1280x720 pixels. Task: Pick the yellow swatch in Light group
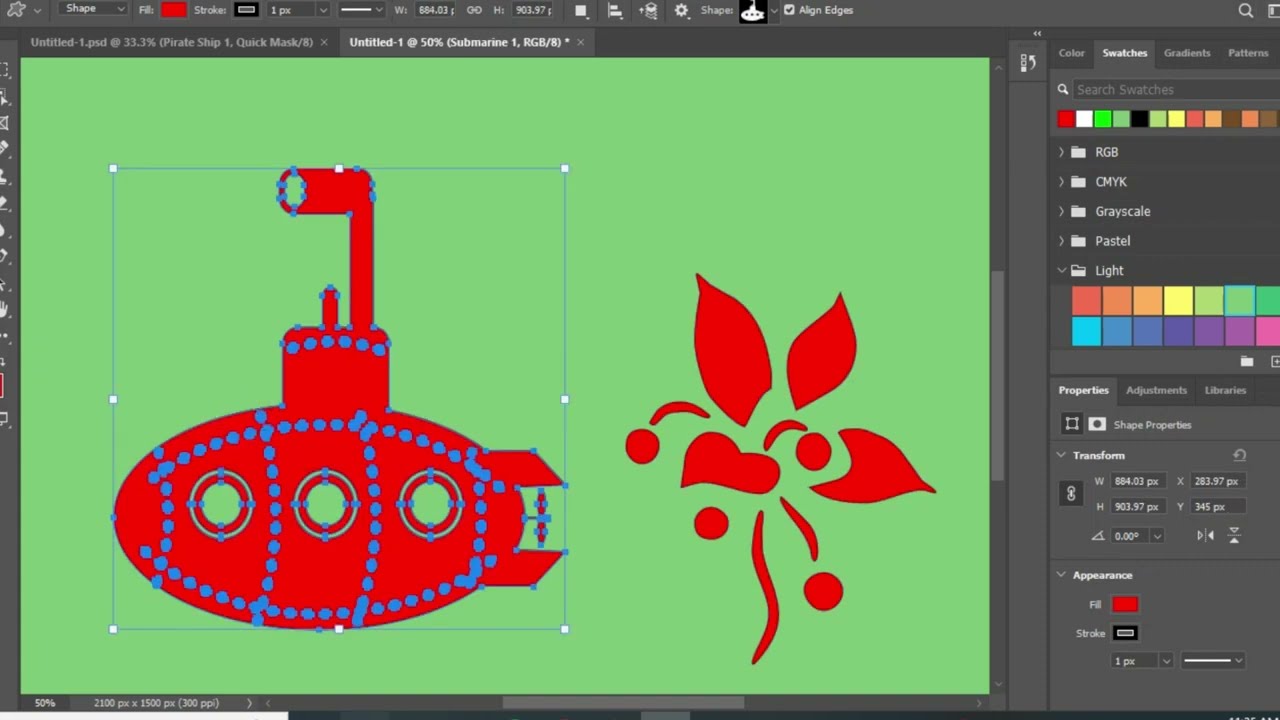tap(1178, 300)
